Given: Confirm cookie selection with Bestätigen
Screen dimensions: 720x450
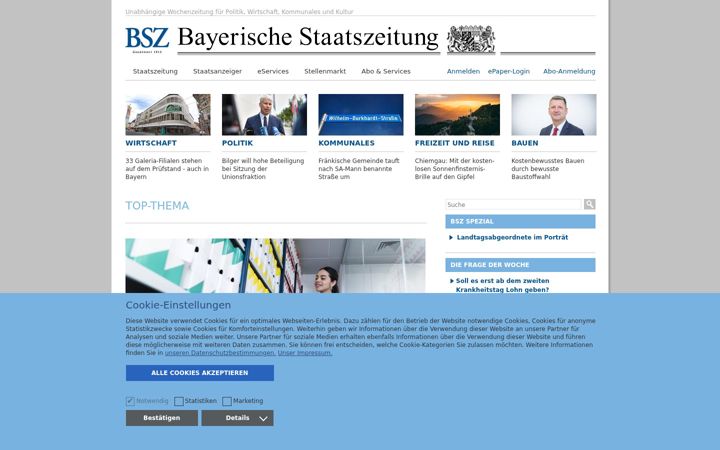Looking at the screenshot, I should 162,418.
